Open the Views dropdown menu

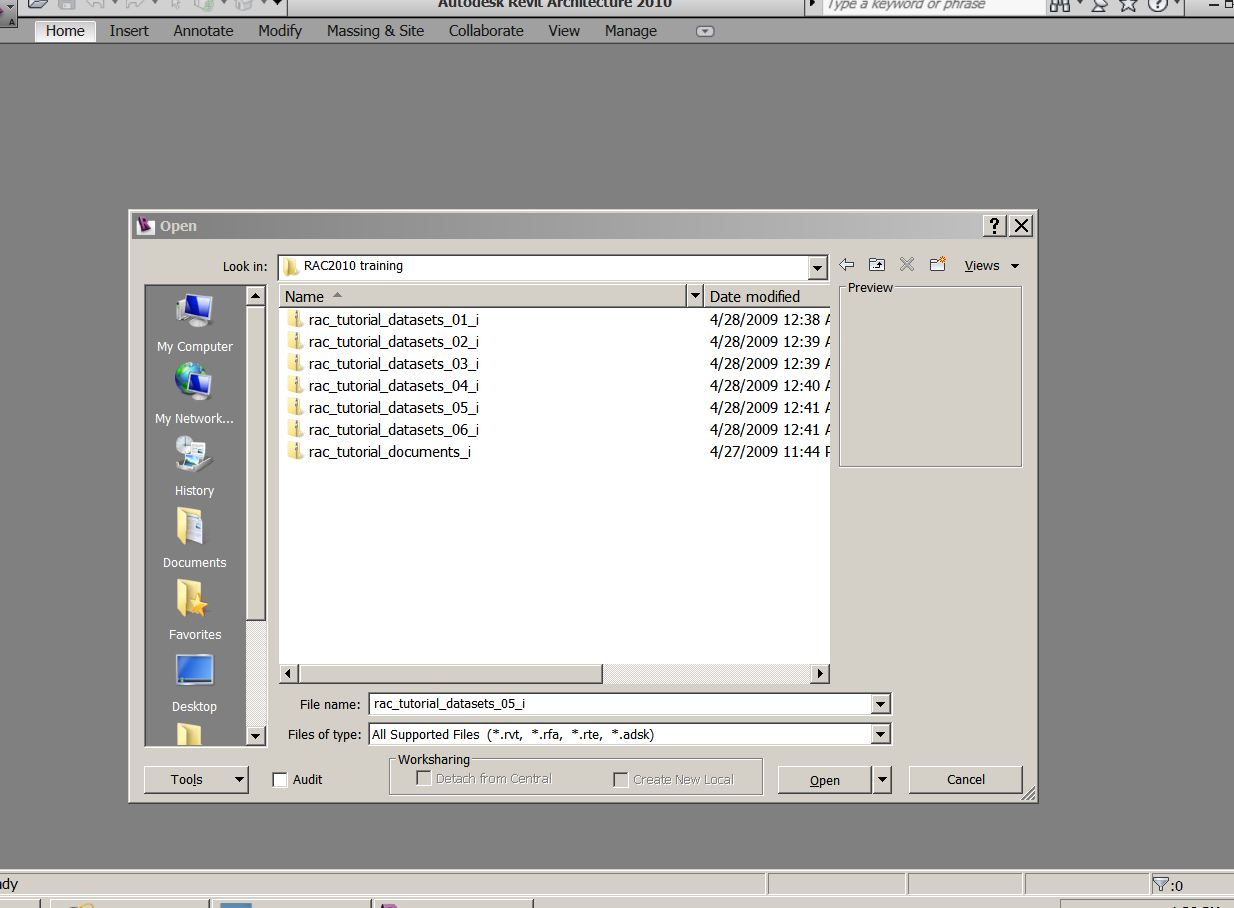992,265
